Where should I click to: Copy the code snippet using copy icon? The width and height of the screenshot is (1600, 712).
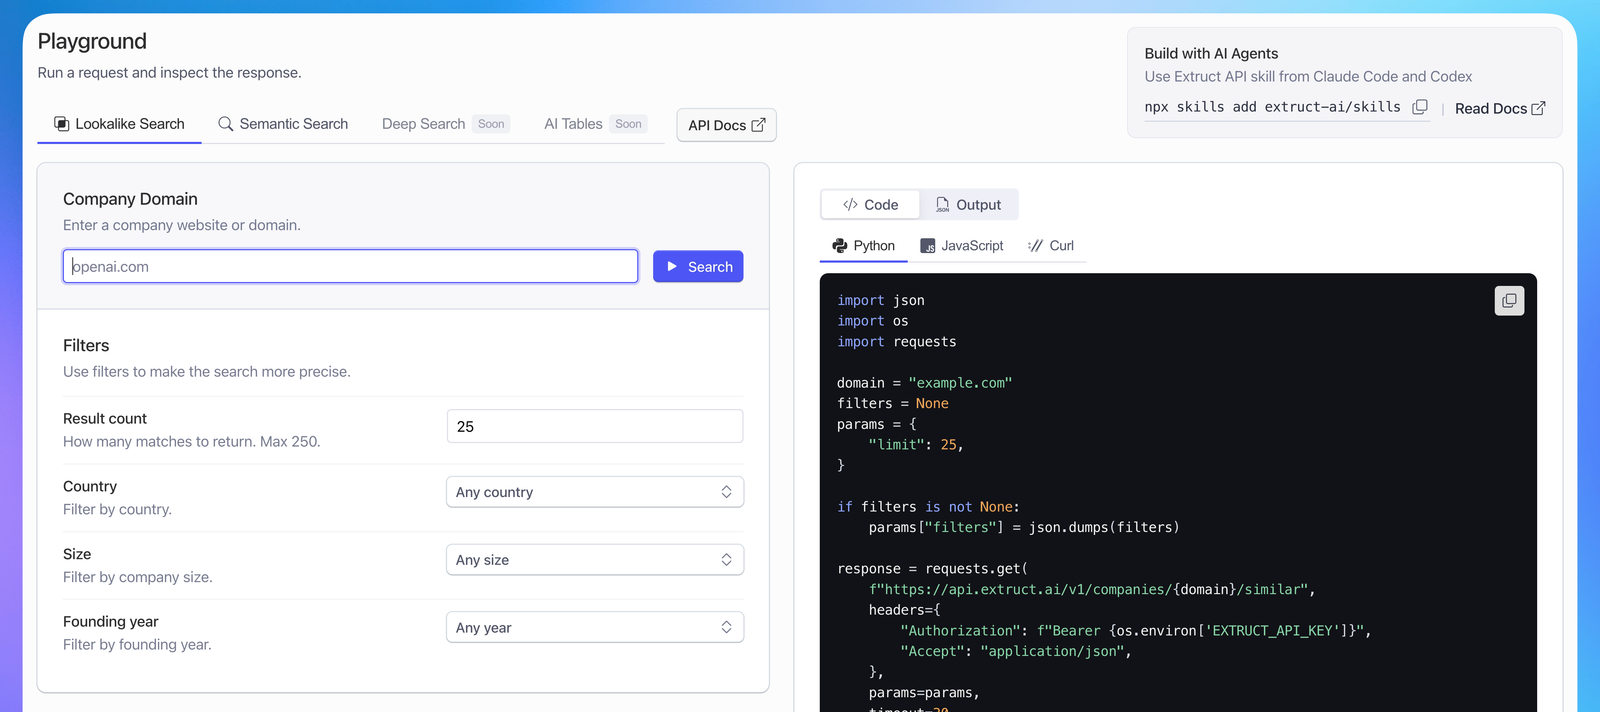point(1509,300)
